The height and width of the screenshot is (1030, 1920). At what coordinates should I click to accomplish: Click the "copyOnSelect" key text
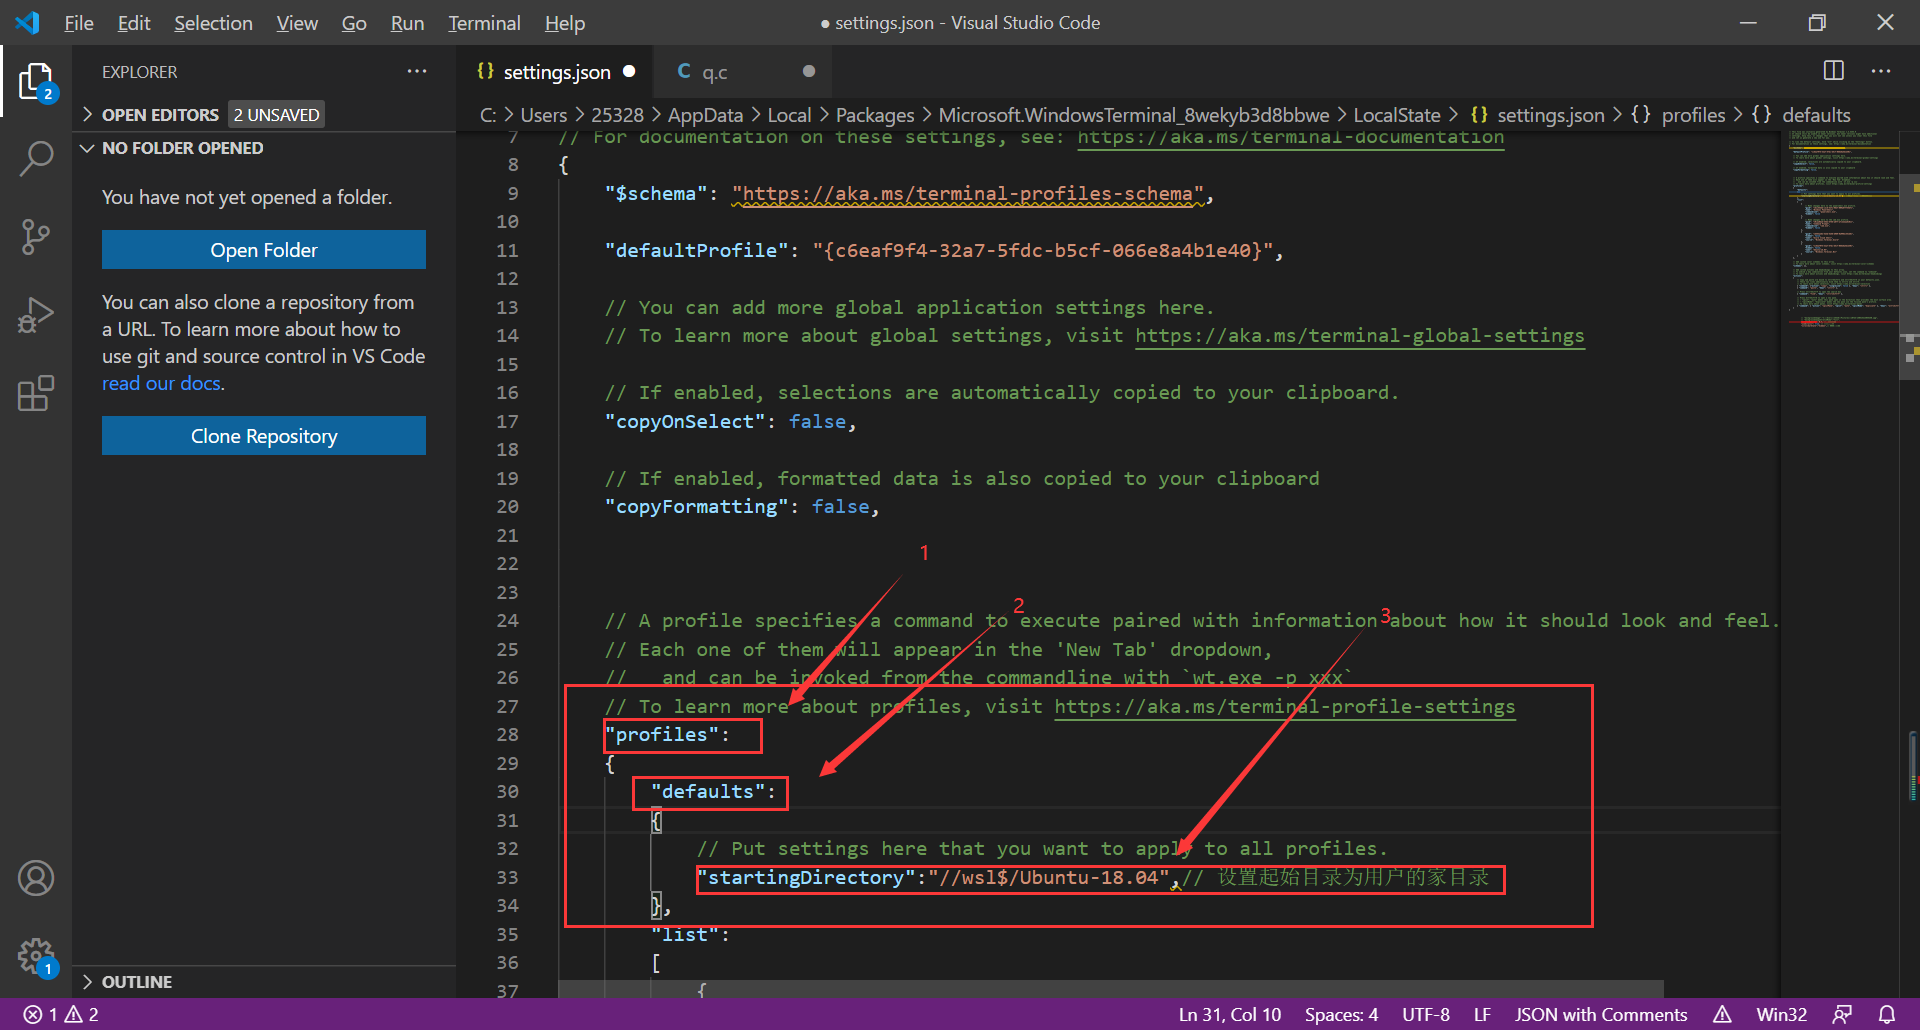tap(685, 422)
